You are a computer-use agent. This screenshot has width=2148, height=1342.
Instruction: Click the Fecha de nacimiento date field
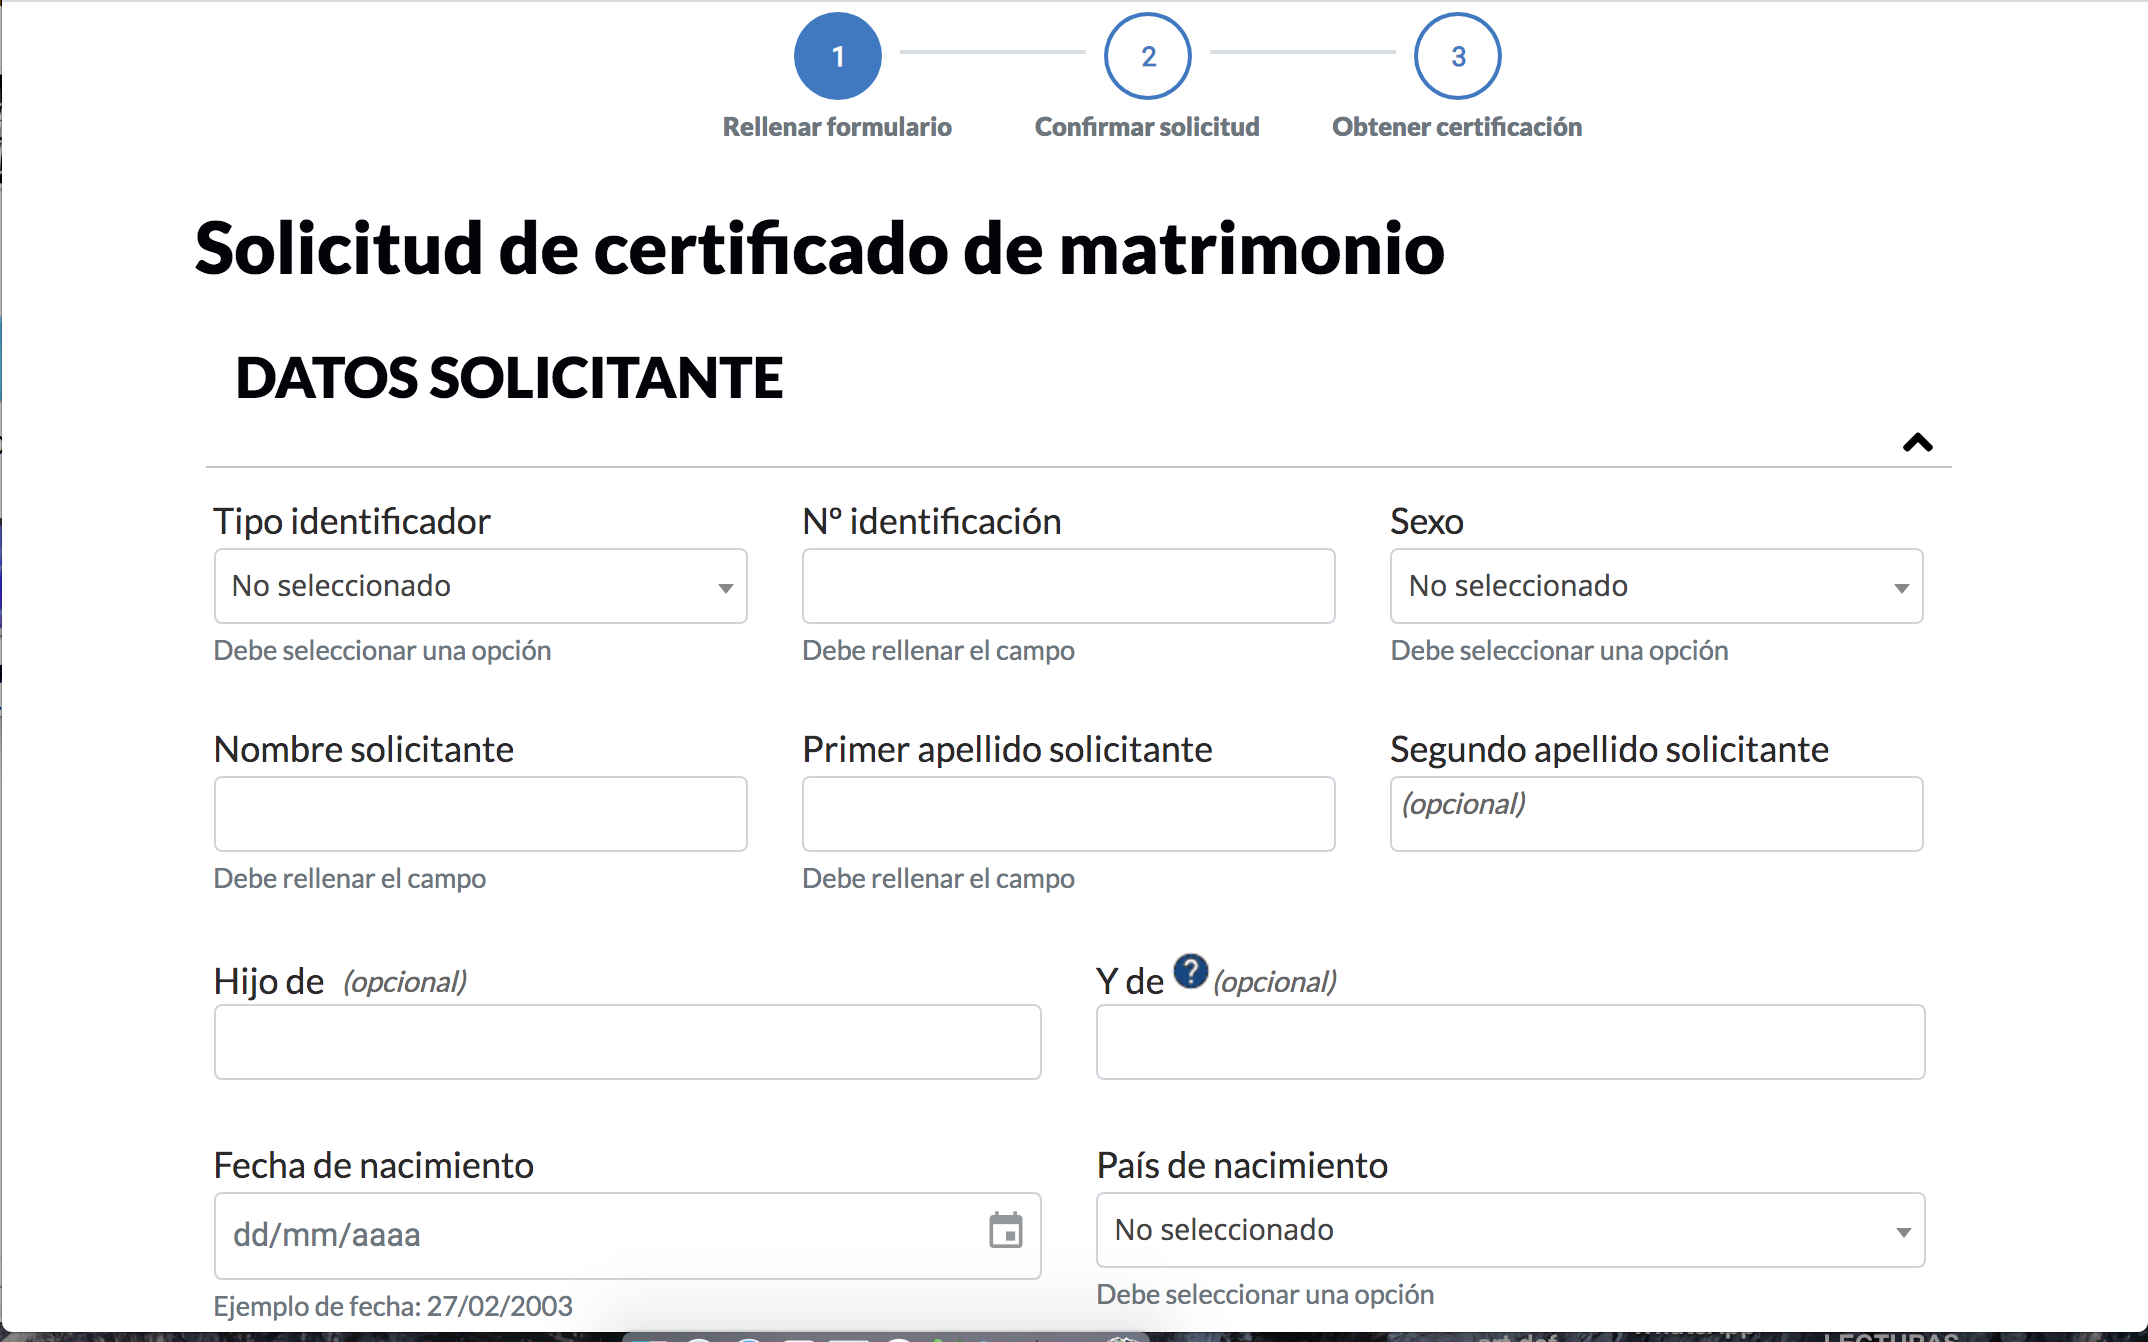tap(628, 1236)
